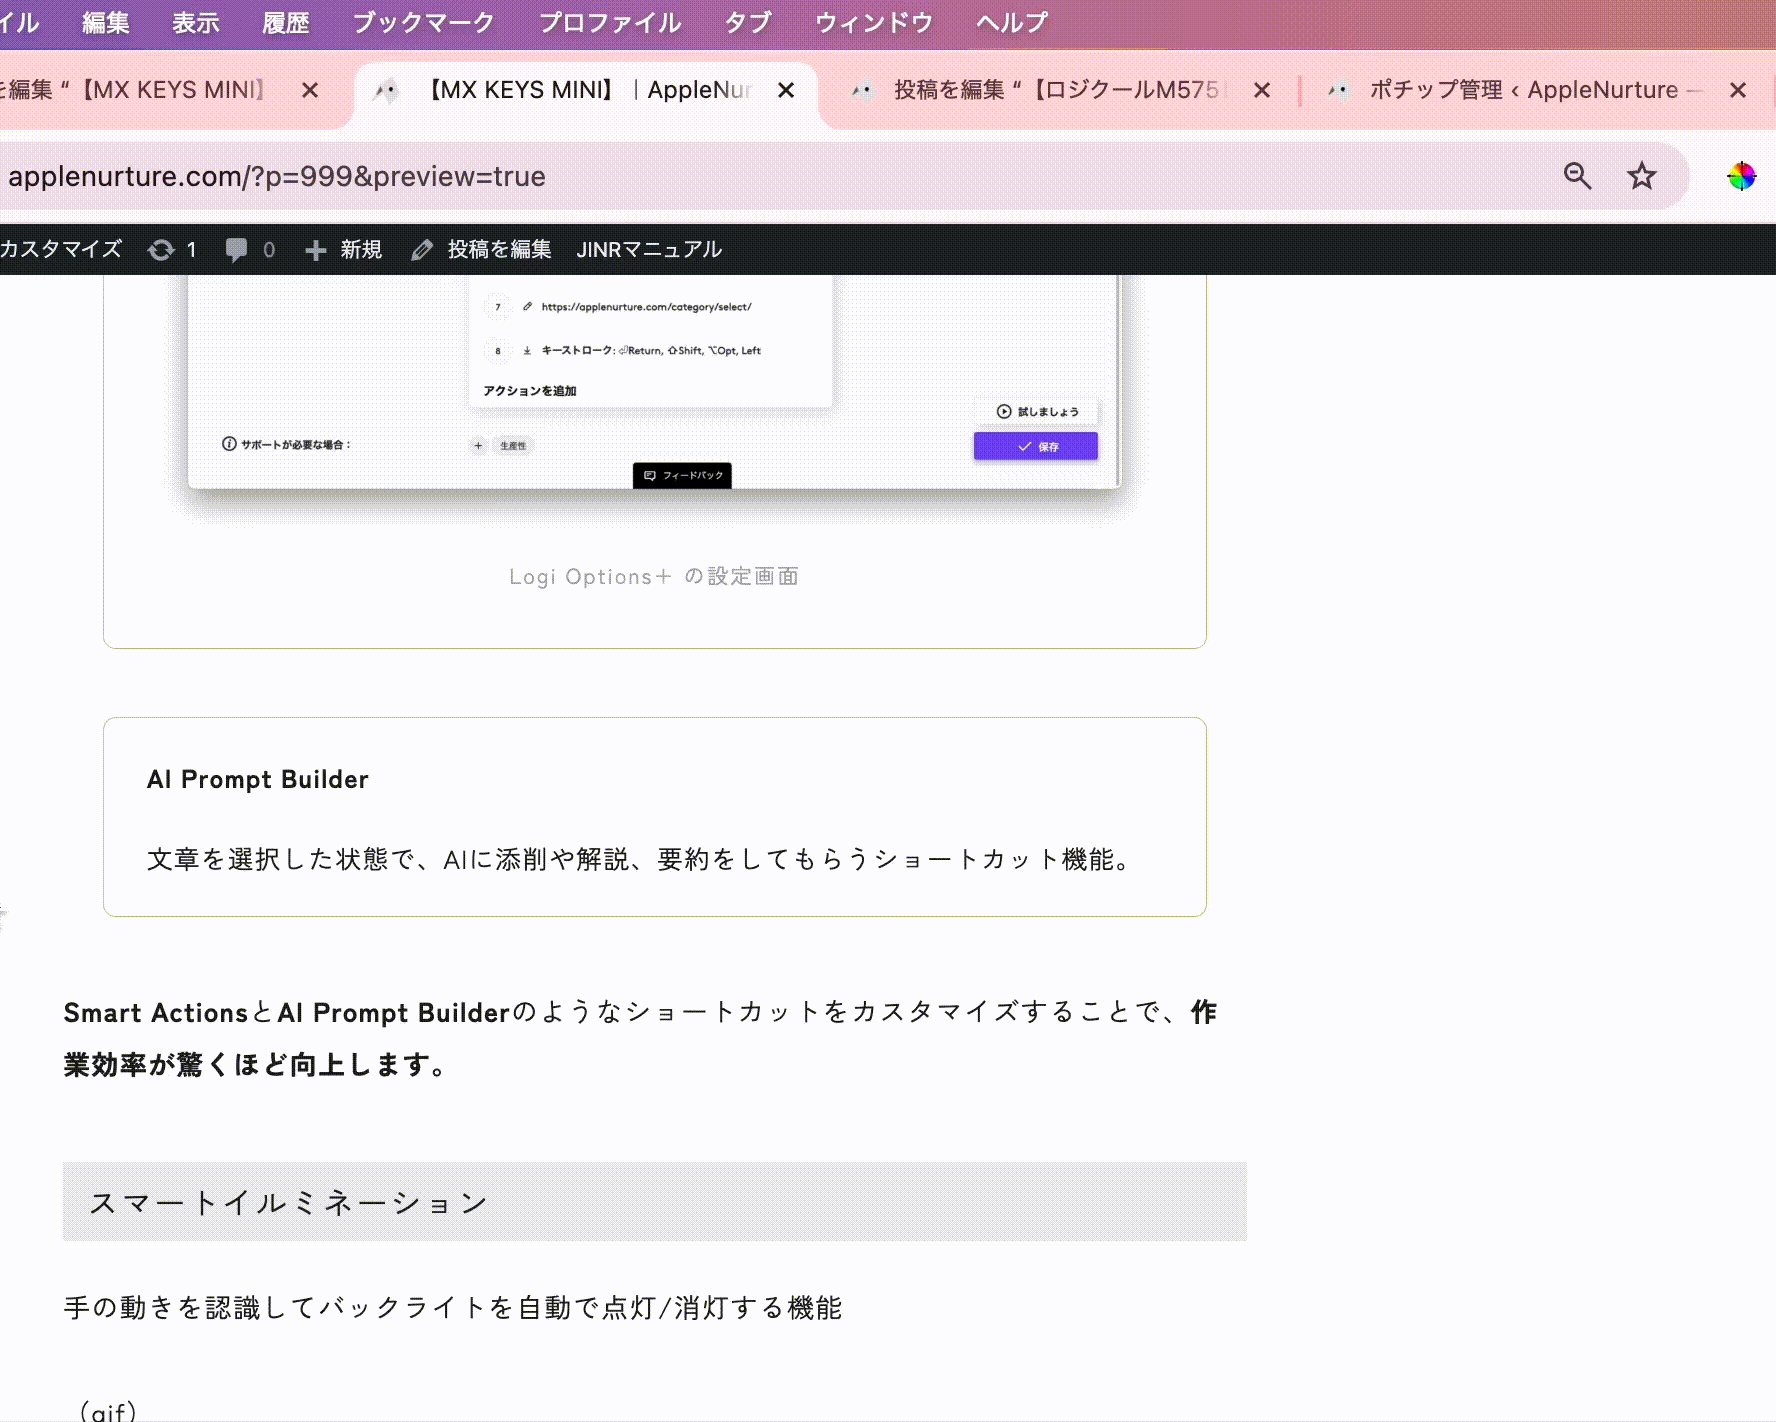Close the active MX KEYS MINI preview tab
Screen dimensions: 1776x1422
(x=786, y=91)
